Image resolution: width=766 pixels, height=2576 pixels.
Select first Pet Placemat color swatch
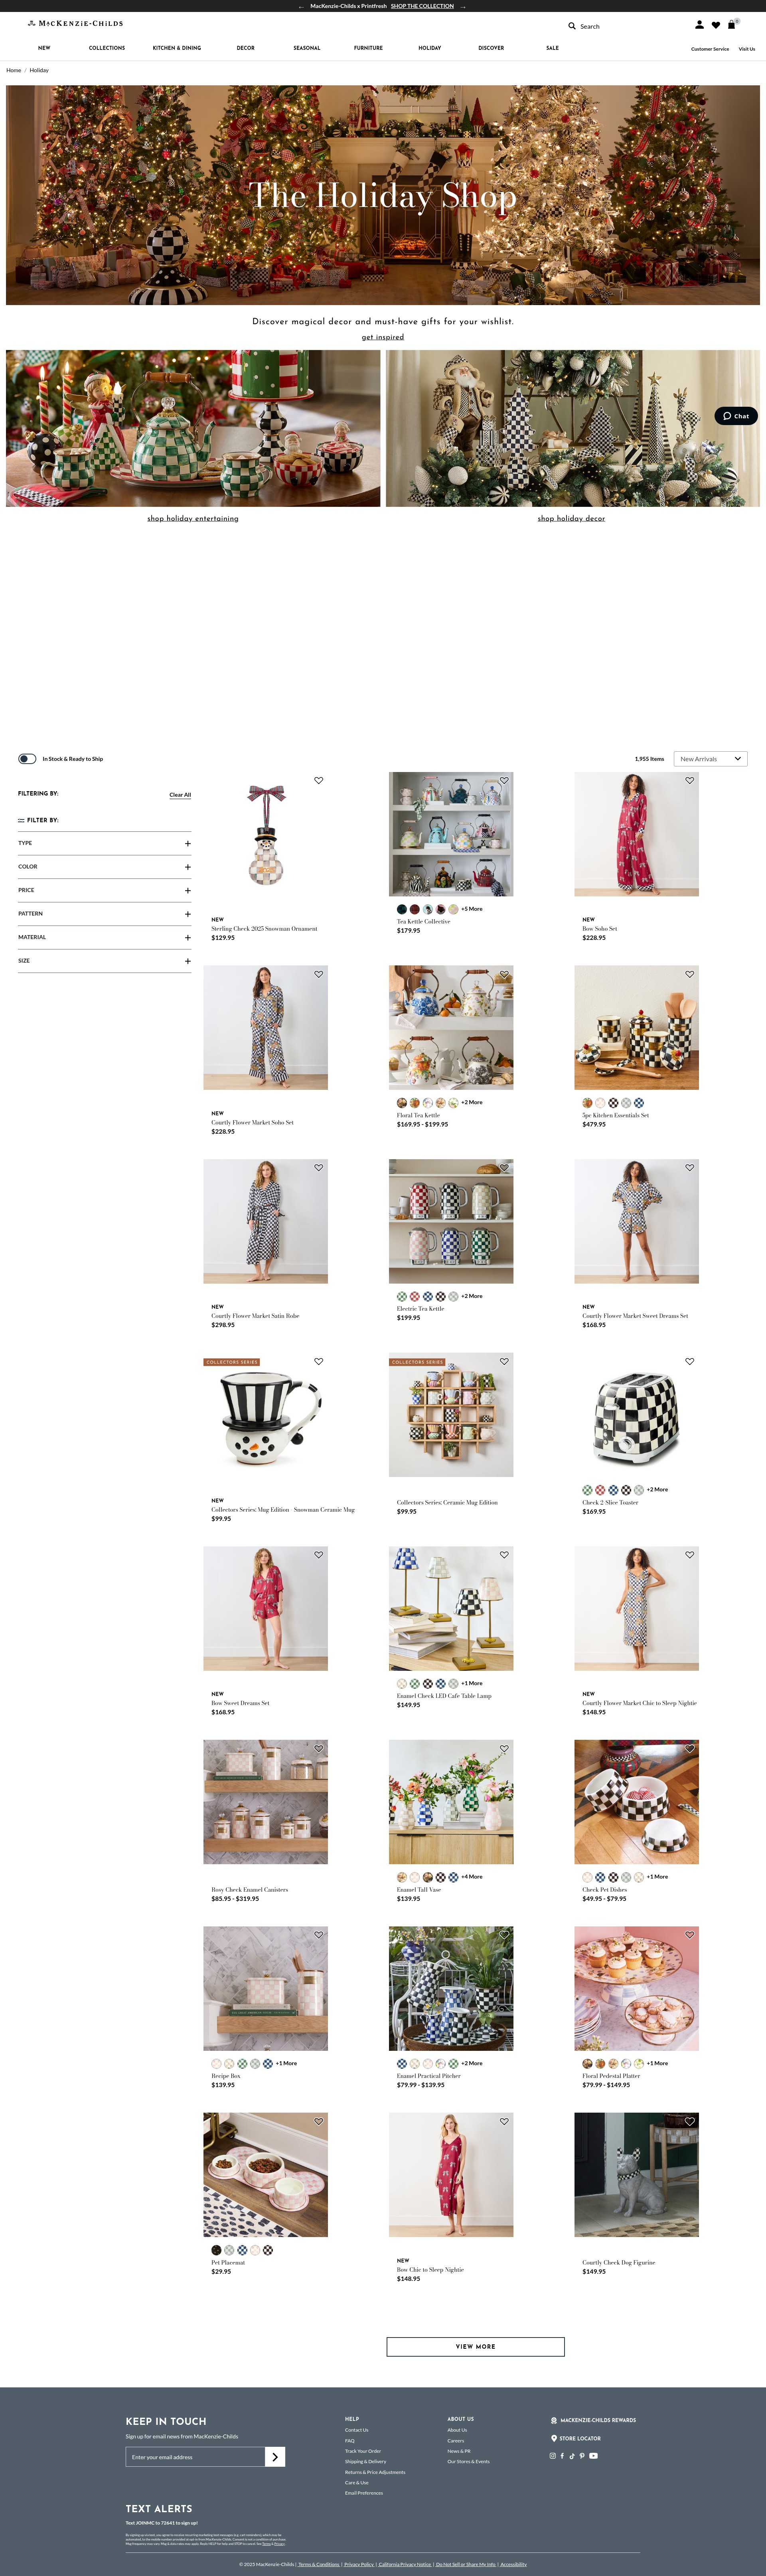click(x=216, y=2250)
